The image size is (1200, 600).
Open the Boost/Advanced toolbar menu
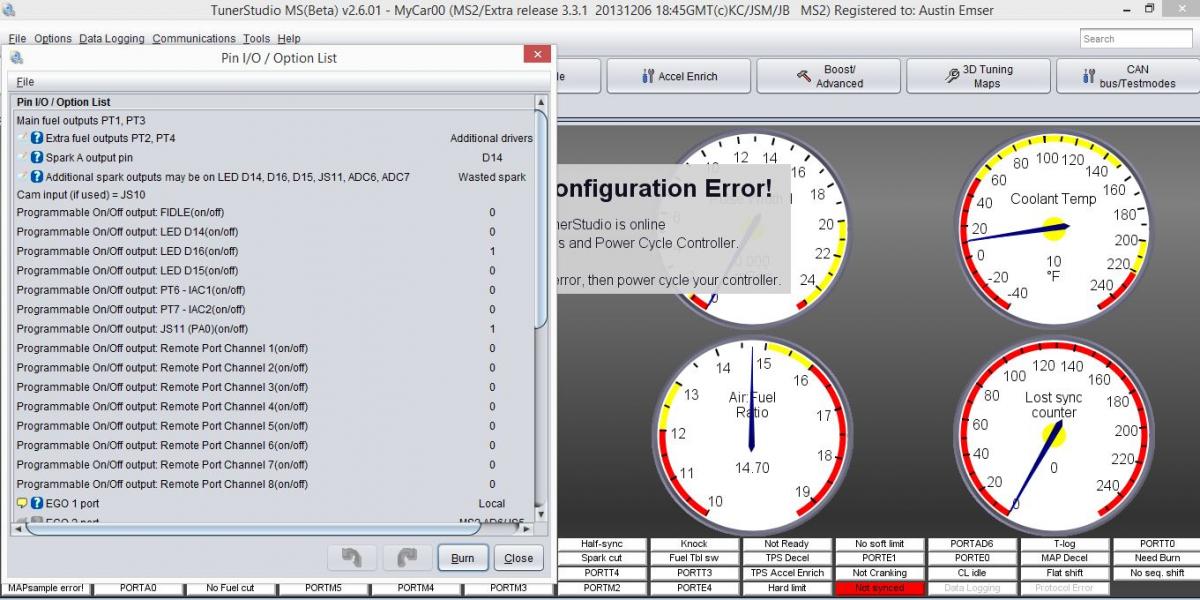click(x=828, y=77)
